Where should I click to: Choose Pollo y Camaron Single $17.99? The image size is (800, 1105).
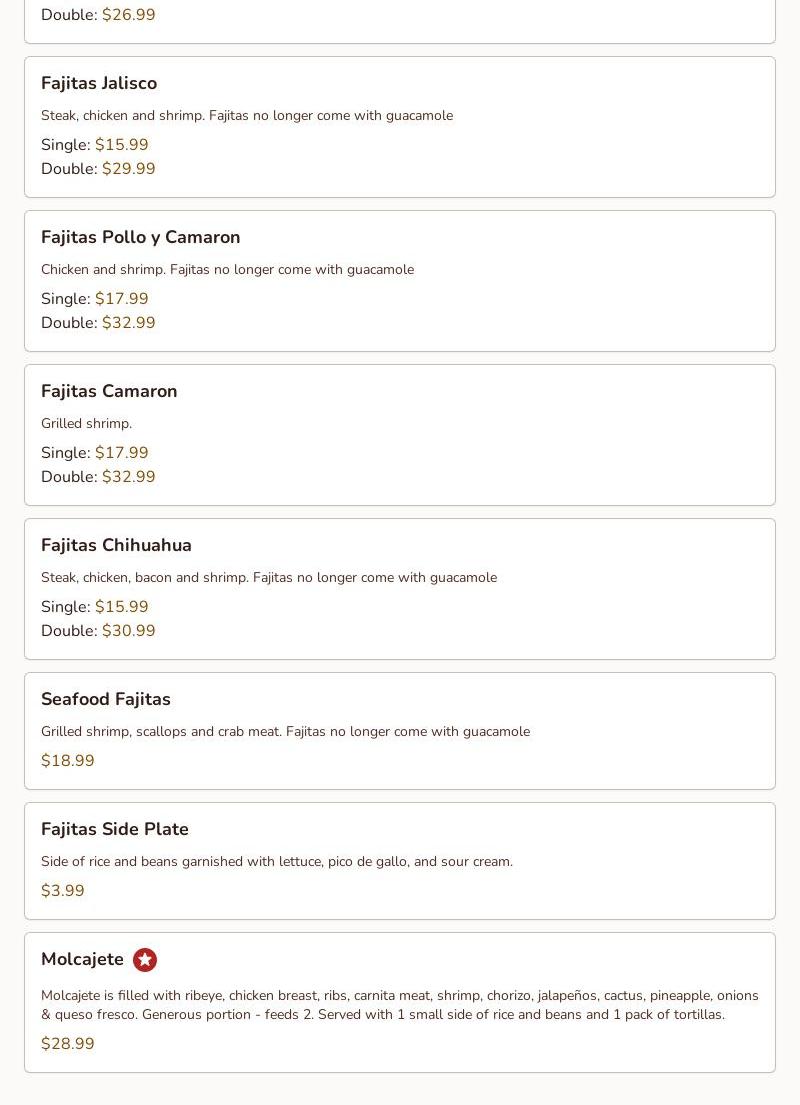tap(94, 298)
